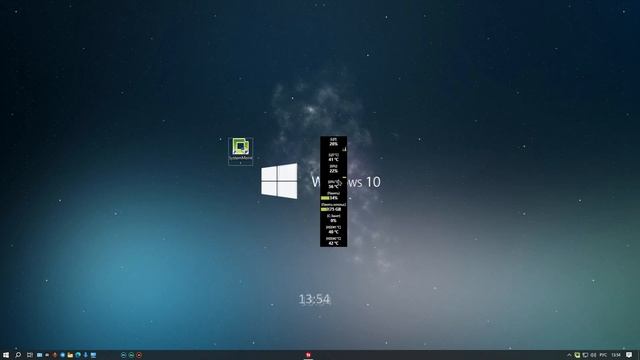Screen dimensions: 640x360
Task: Click the green memory usage bar at 34%
Action: [x=325, y=198]
